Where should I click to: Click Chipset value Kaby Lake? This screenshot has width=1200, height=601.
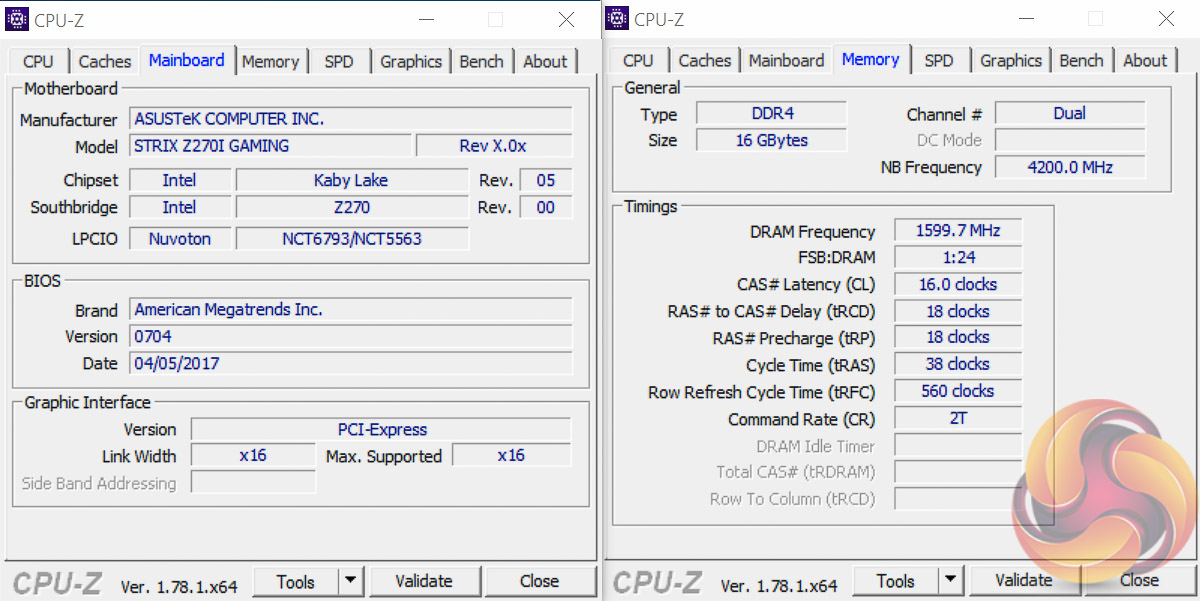[x=351, y=181]
